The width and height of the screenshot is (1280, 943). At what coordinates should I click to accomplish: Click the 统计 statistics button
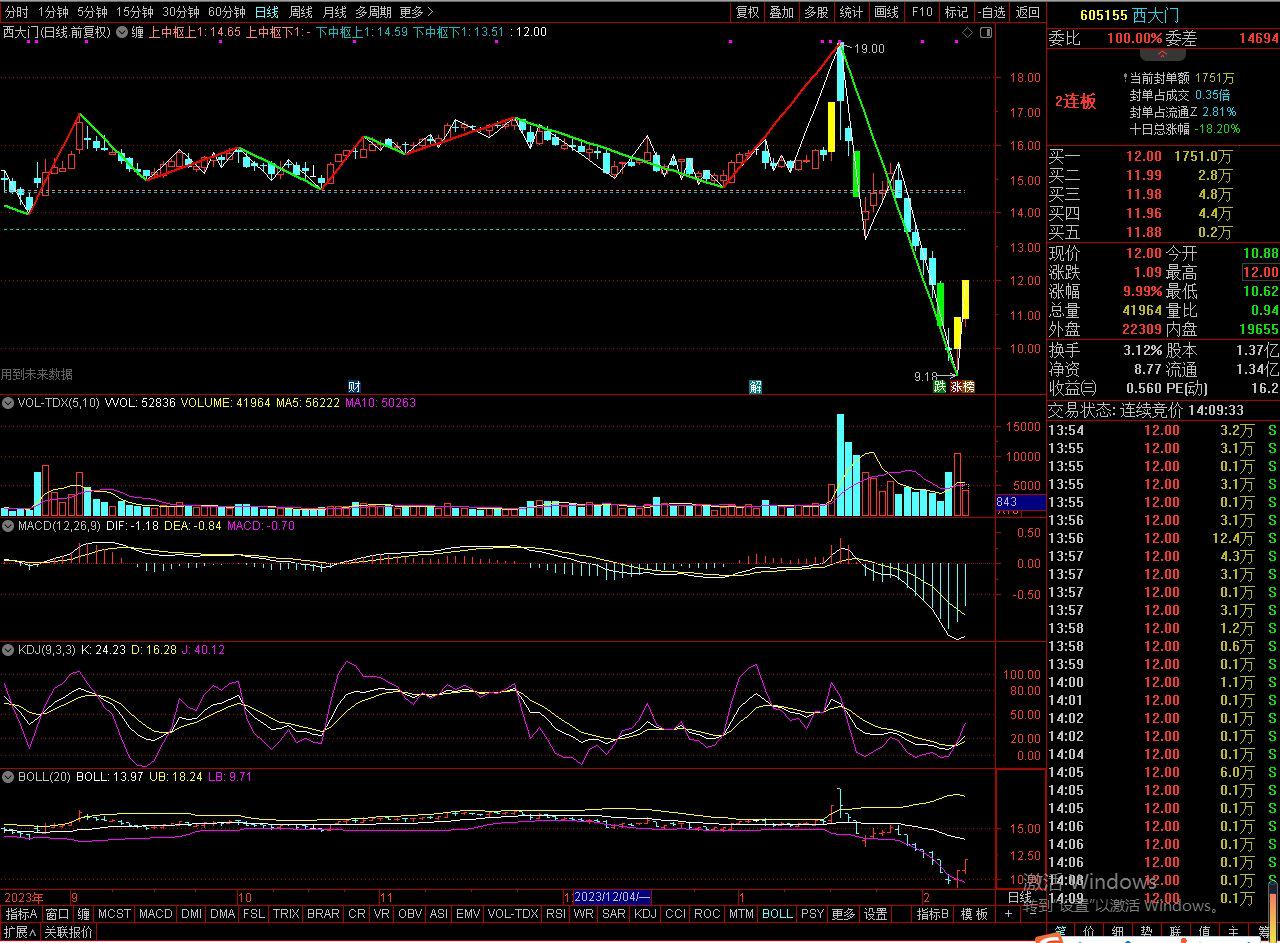(851, 12)
